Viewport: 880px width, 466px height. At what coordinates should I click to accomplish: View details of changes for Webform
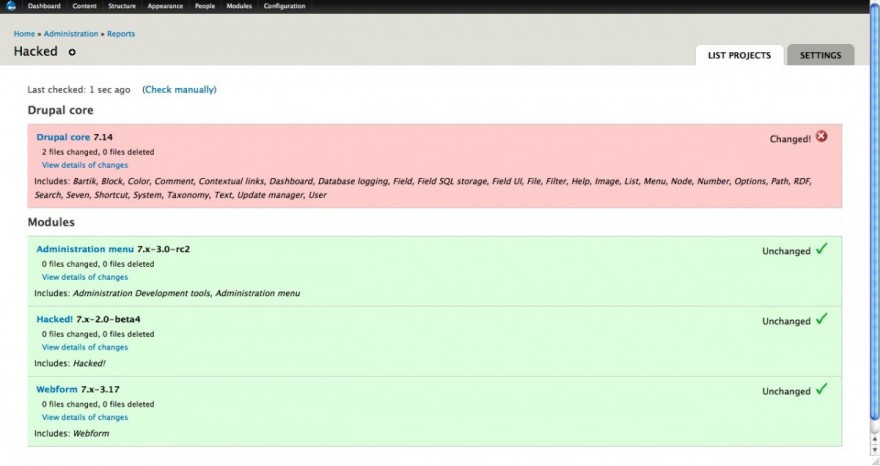[x=85, y=417]
